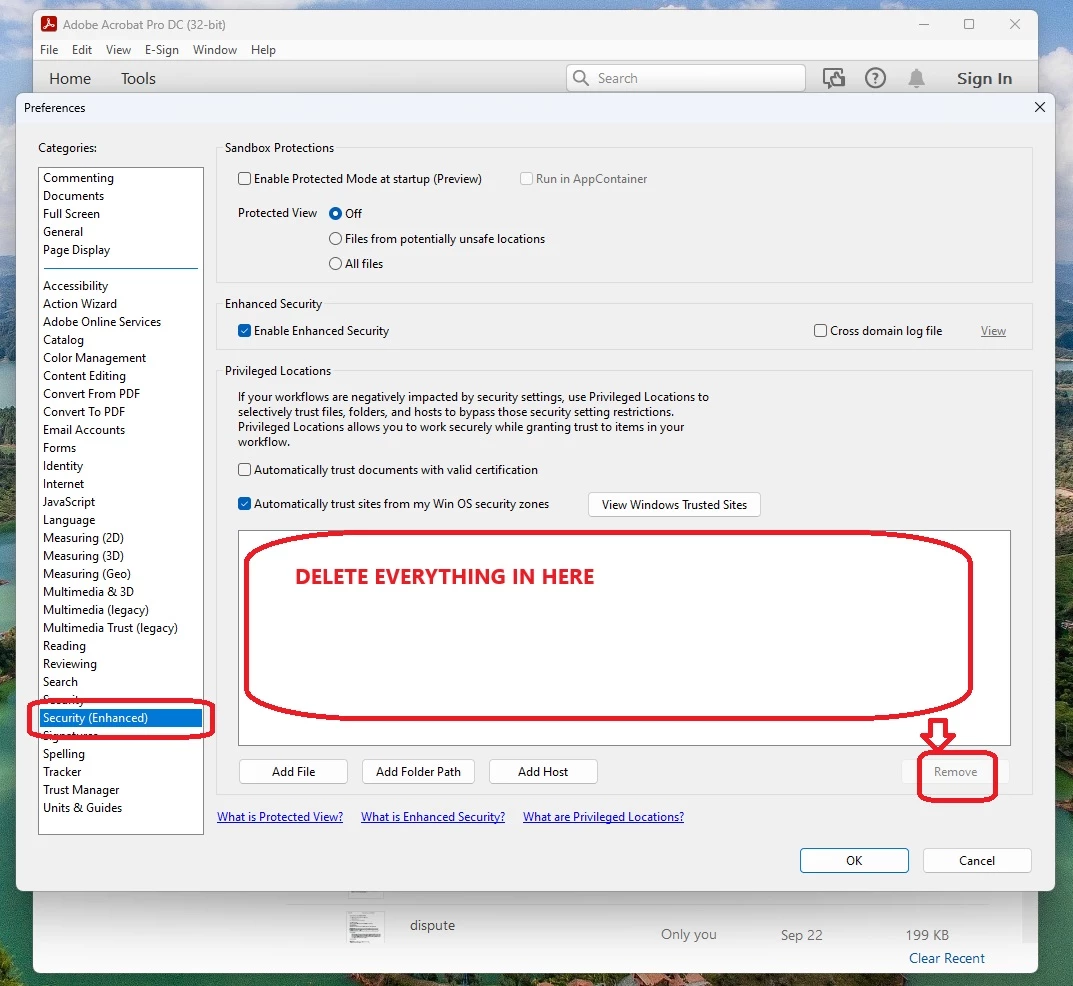The width and height of the screenshot is (1073, 986).
Task: Check Automatically trust documents with valid certification
Action: coord(244,469)
